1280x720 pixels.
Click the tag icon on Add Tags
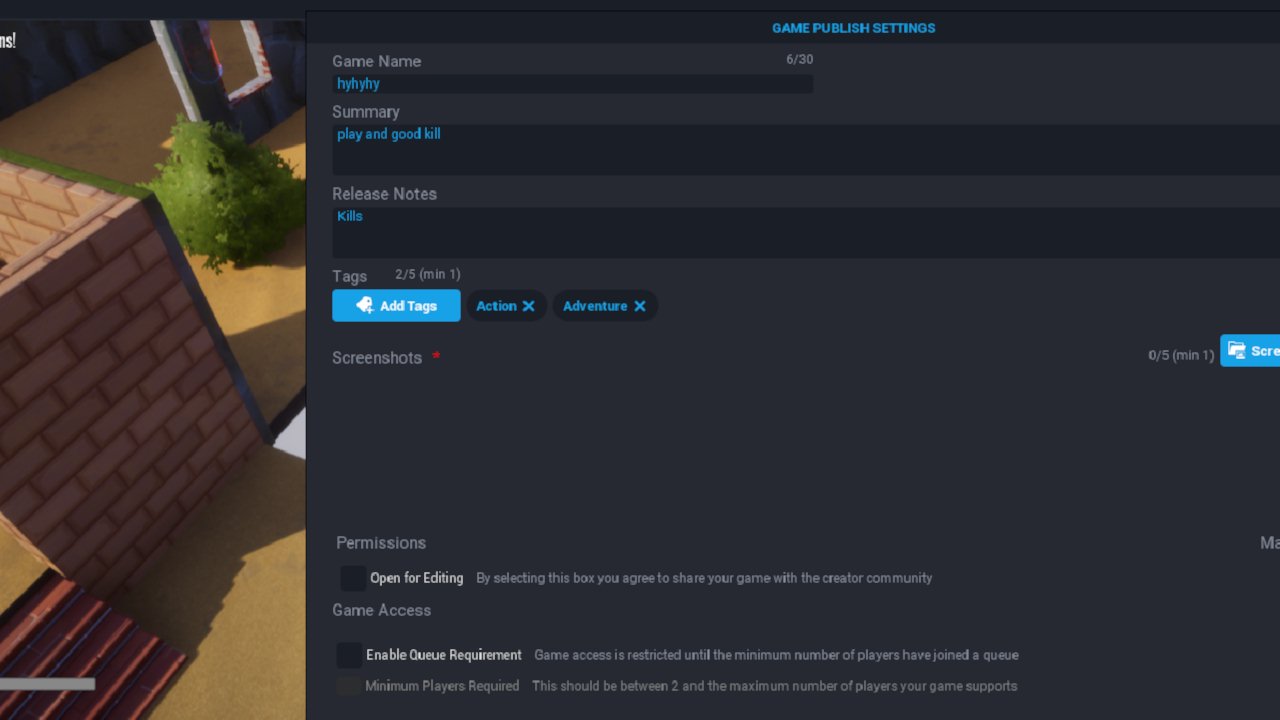[x=365, y=305]
